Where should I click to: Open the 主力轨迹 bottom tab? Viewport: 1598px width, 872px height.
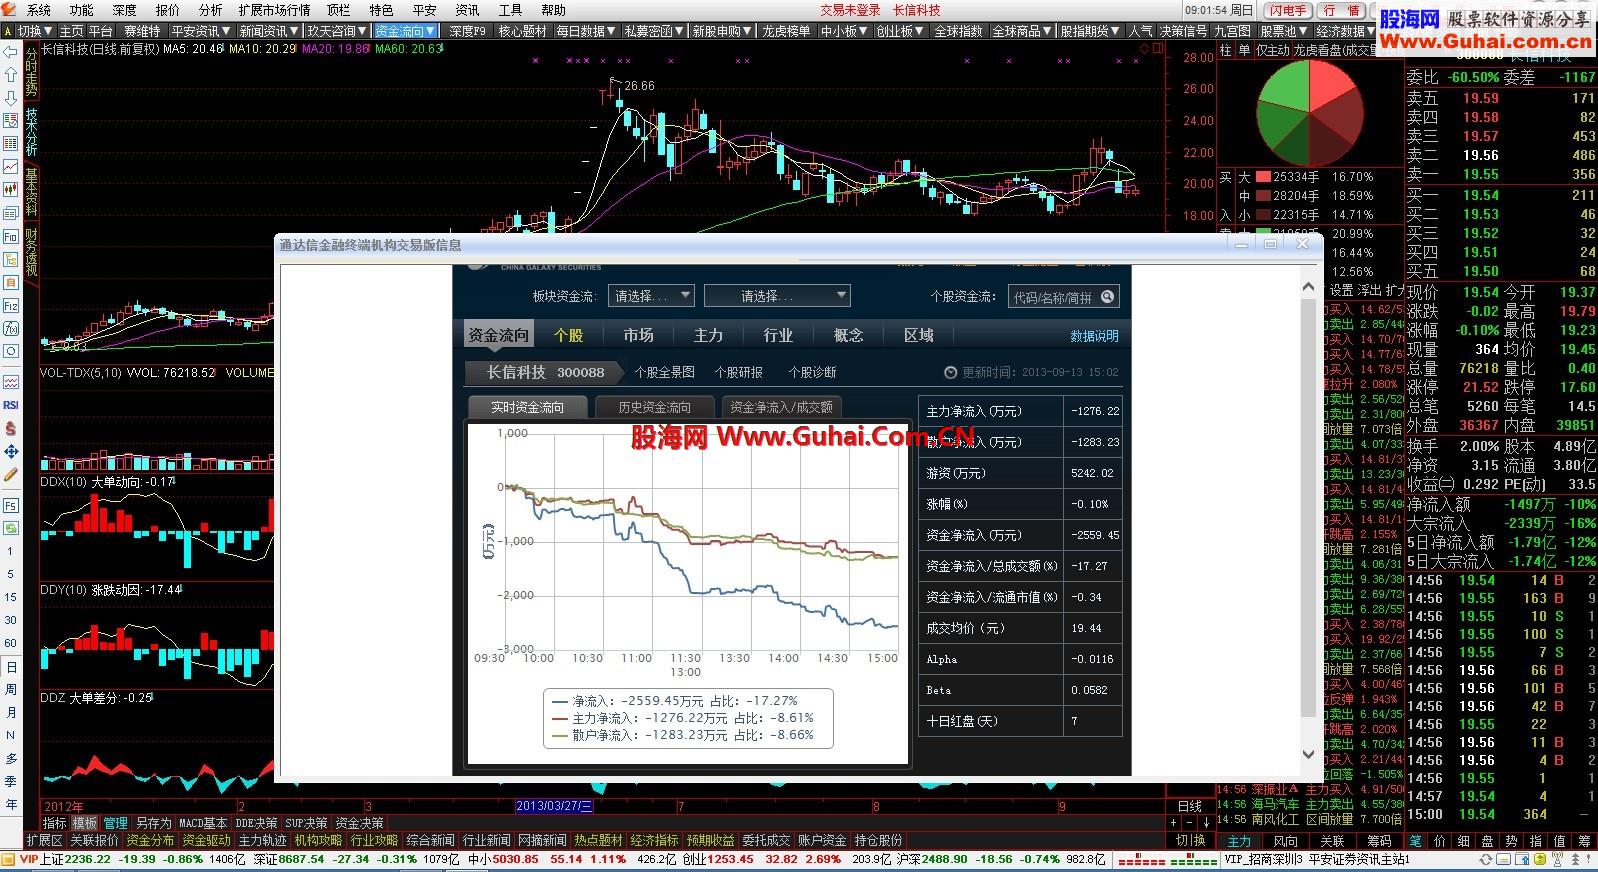pyautogui.click(x=262, y=840)
